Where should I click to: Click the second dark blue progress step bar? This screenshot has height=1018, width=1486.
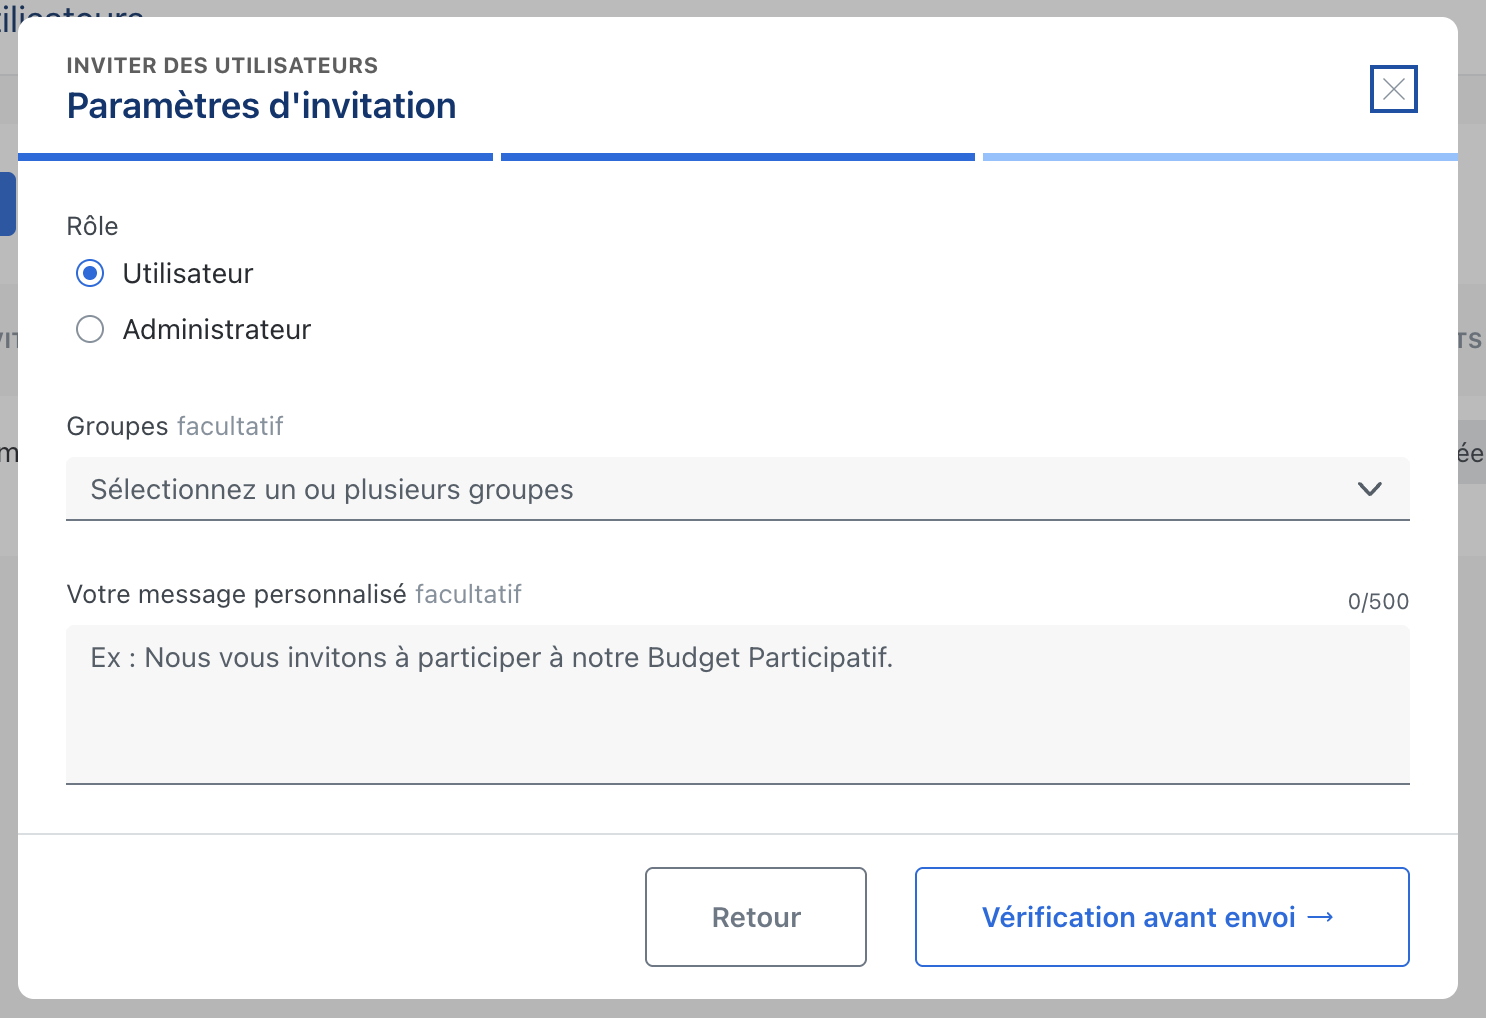pos(737,157)
